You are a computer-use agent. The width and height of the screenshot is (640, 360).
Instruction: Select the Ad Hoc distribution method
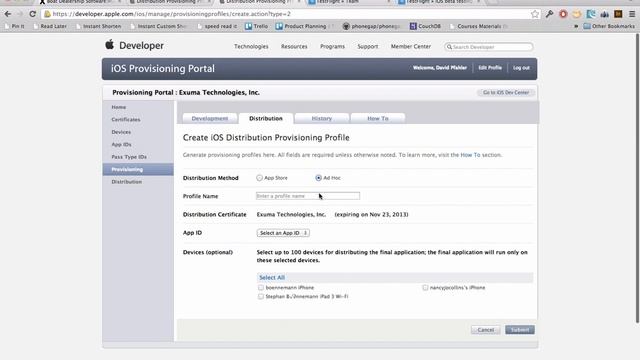[x=318, y=178]
